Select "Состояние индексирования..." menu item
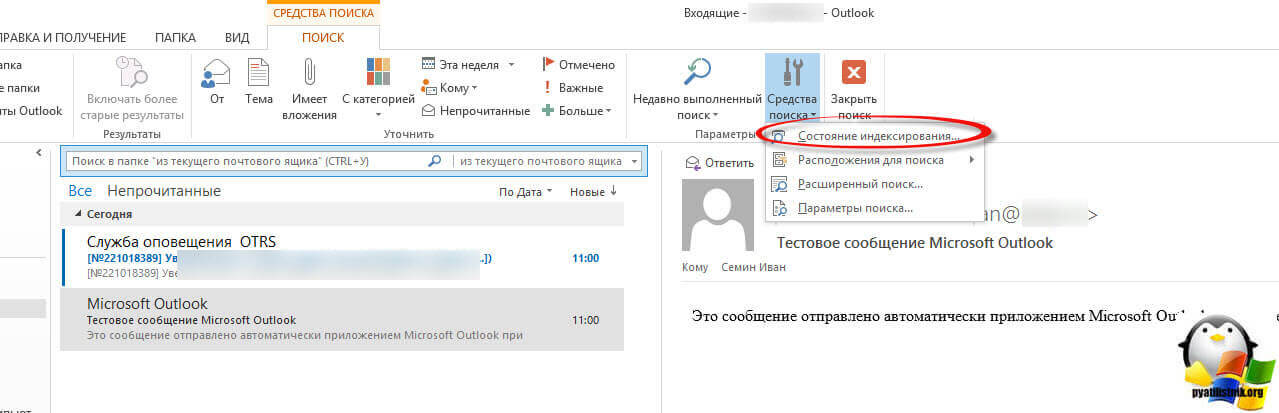Image resolution: width=1279 pixels, height=413 pixels. (x=875, y=135)
